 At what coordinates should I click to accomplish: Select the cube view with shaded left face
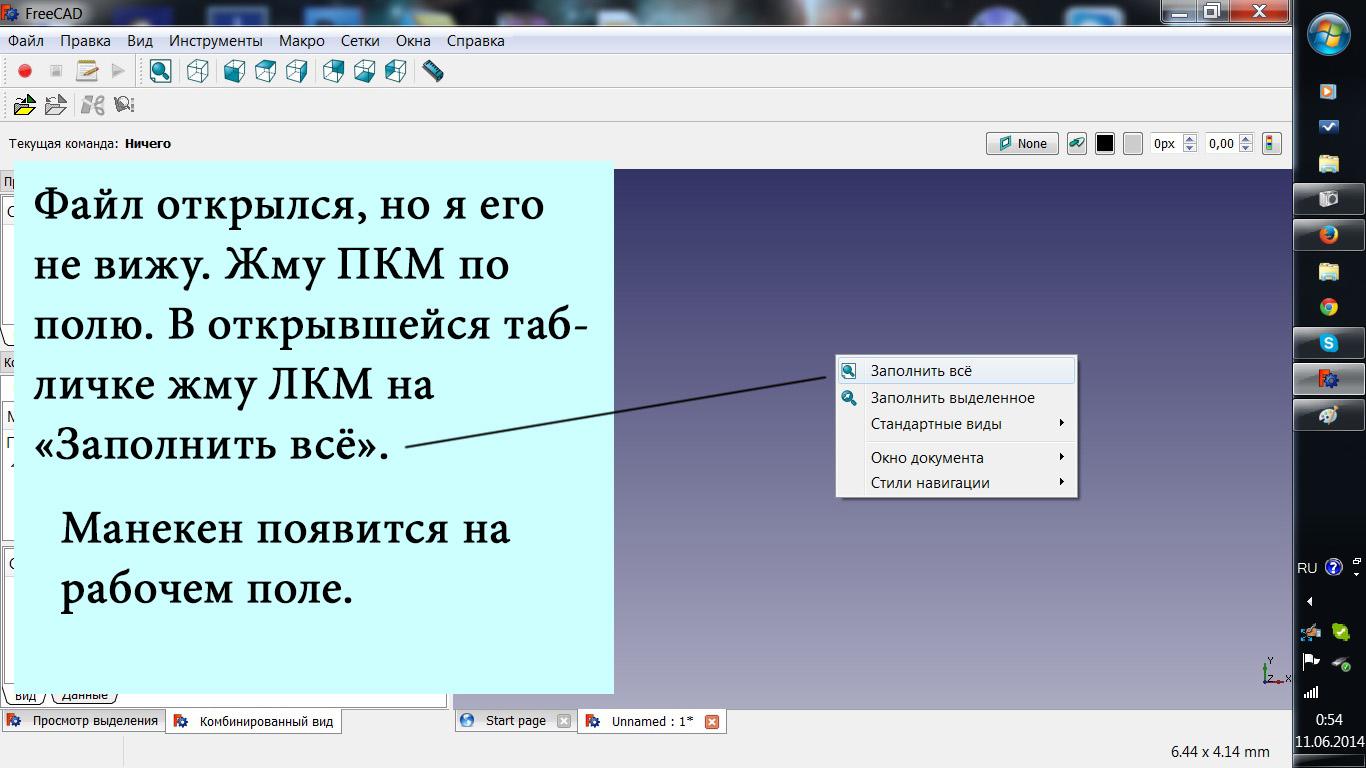tap(396, 71)
